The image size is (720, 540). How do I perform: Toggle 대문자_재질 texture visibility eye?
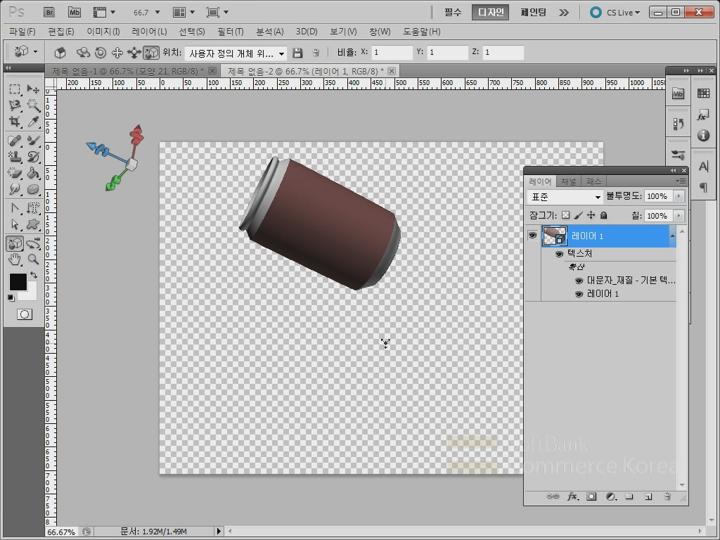(579, 281)
